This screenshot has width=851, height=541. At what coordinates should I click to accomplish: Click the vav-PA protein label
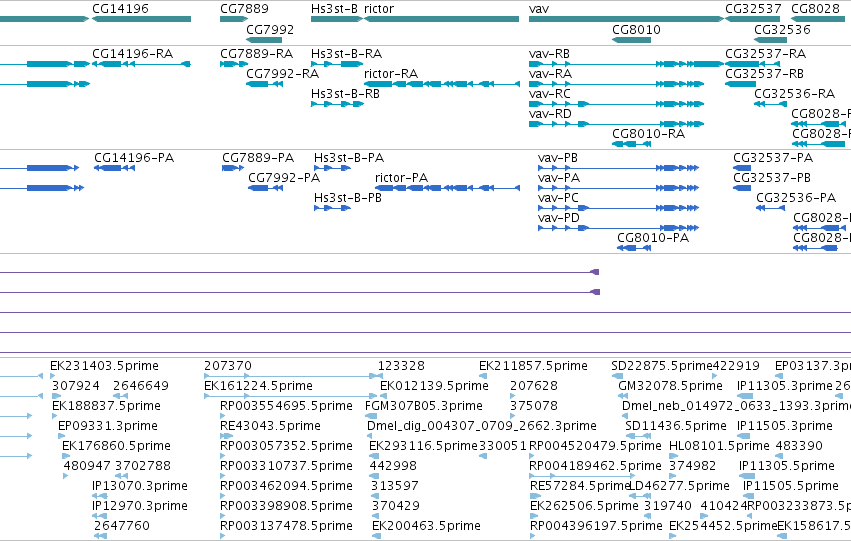click(559, 178)
